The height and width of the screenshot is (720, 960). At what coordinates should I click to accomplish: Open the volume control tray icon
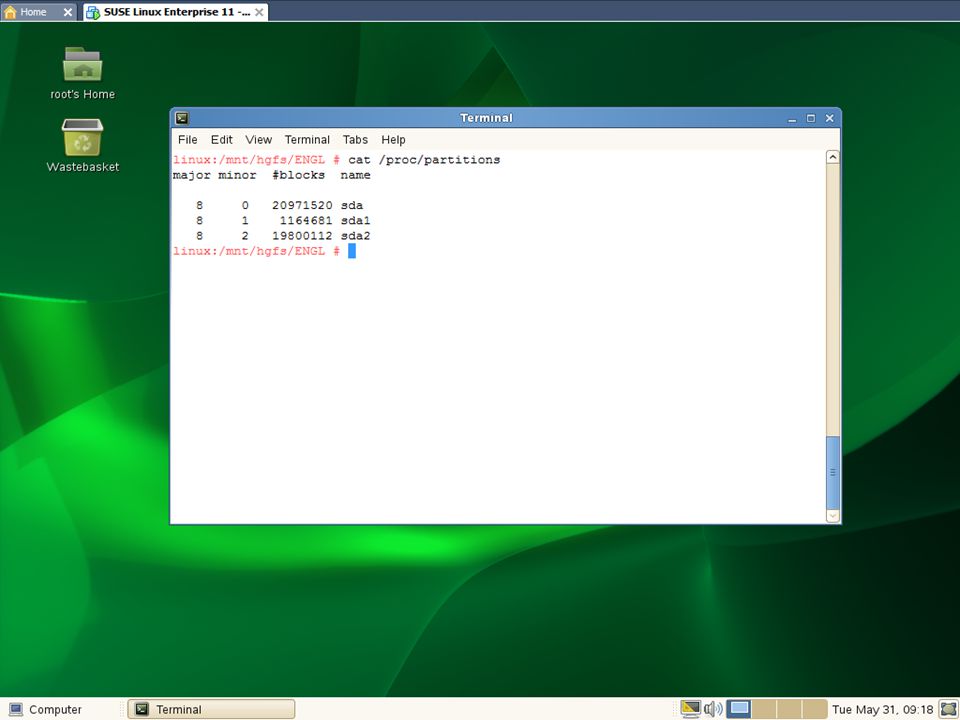click(x=713, y=709)
